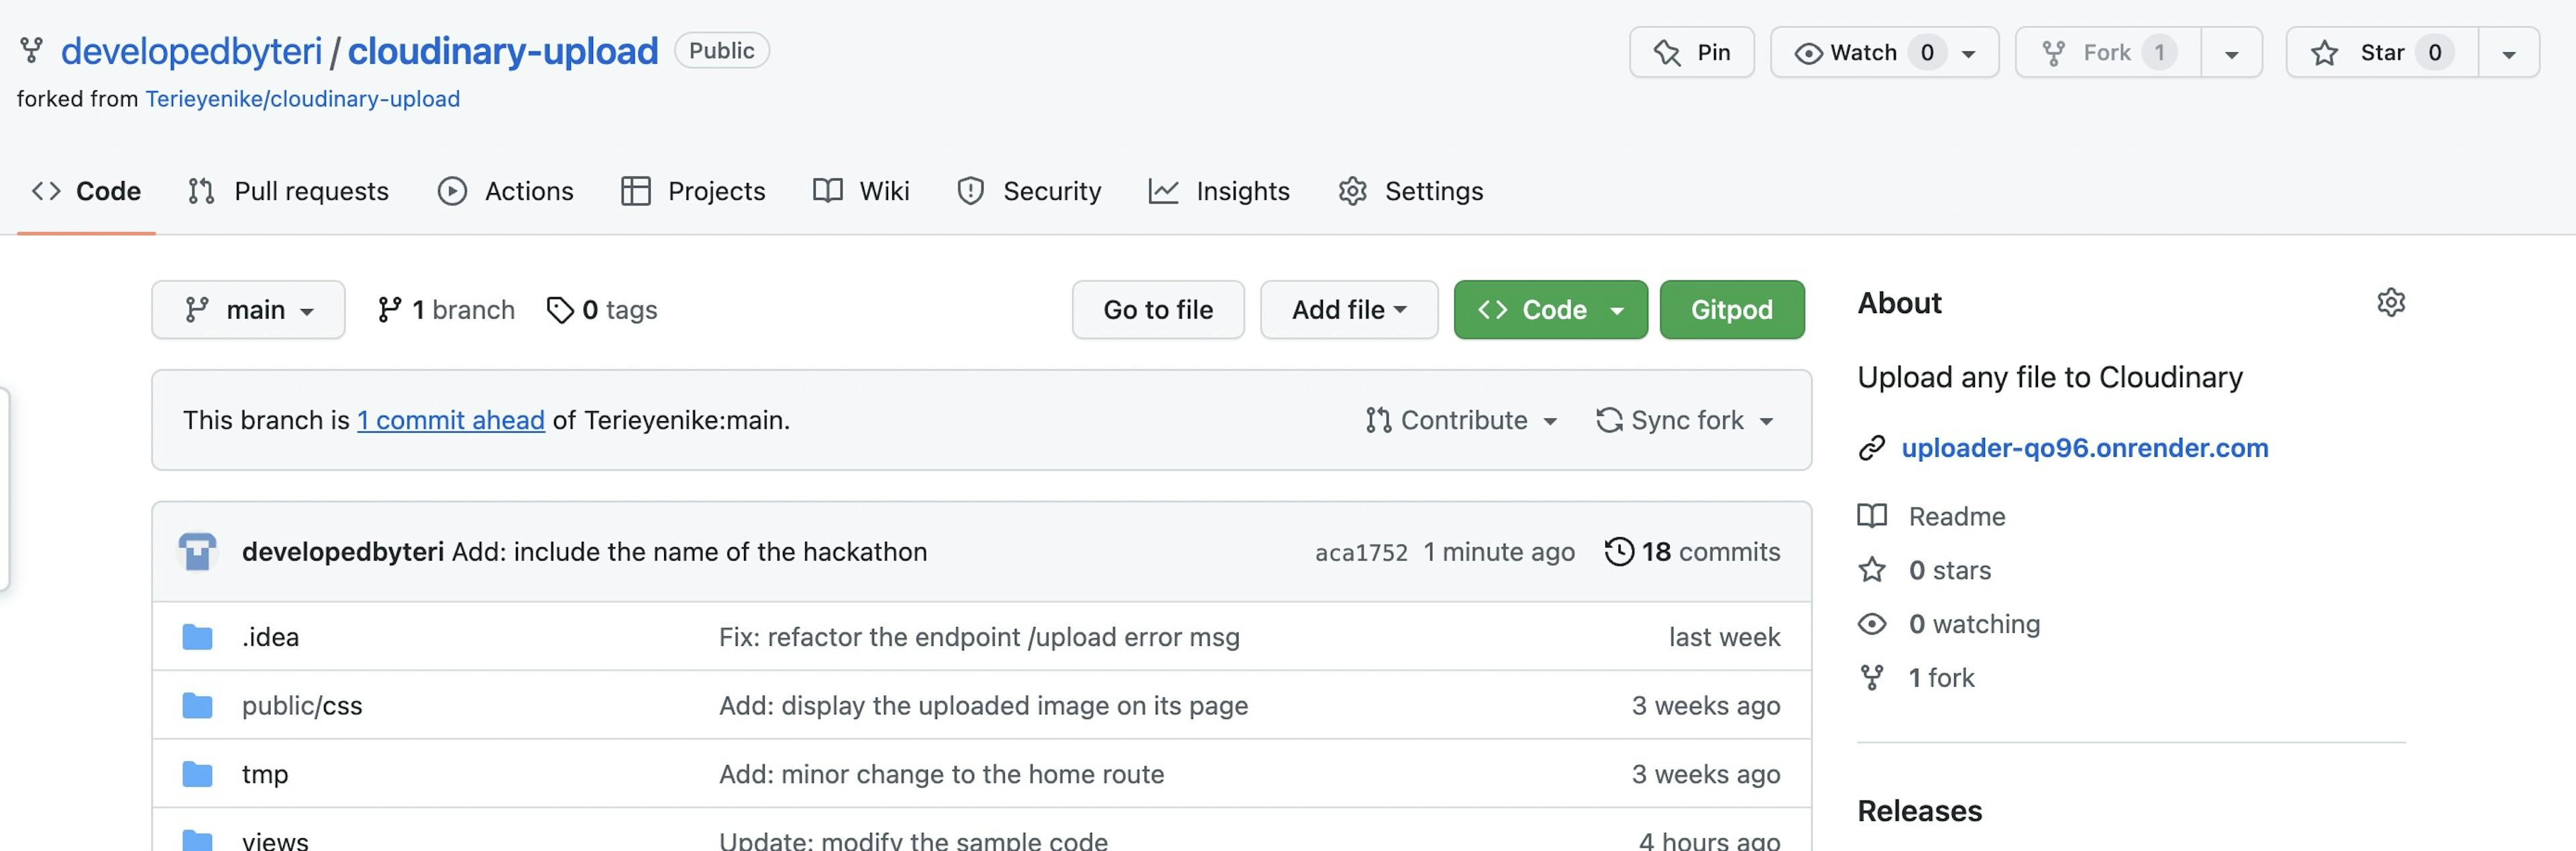Fork the repository using the Fork button

tap(2108, 52)
